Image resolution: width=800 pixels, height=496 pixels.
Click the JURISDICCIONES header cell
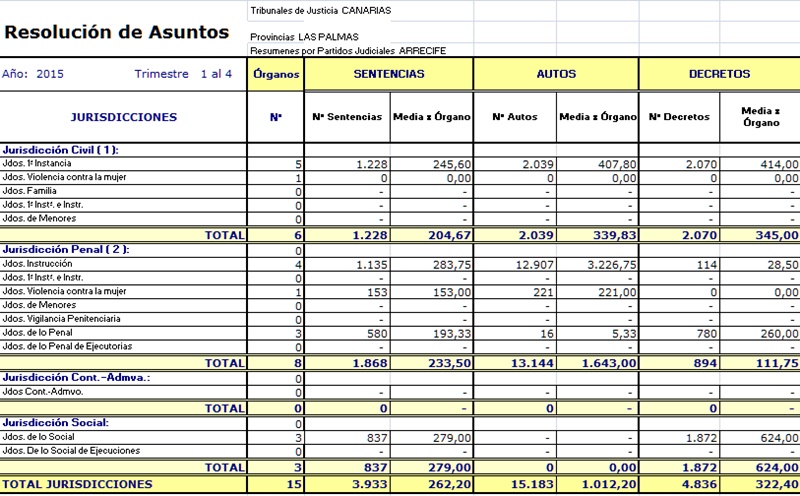click(x=124, y=117)
